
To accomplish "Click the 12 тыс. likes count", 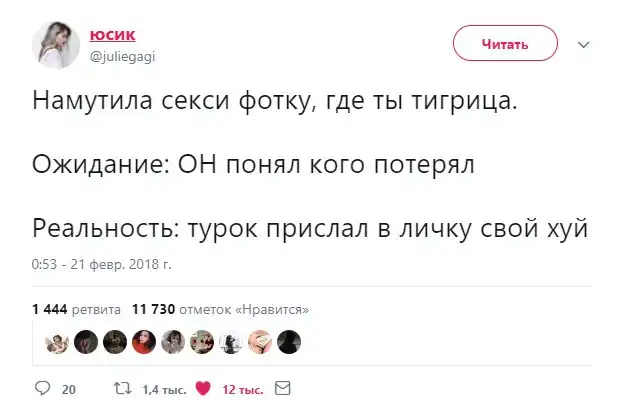I will pyautogui.click(x=242, y=390).
